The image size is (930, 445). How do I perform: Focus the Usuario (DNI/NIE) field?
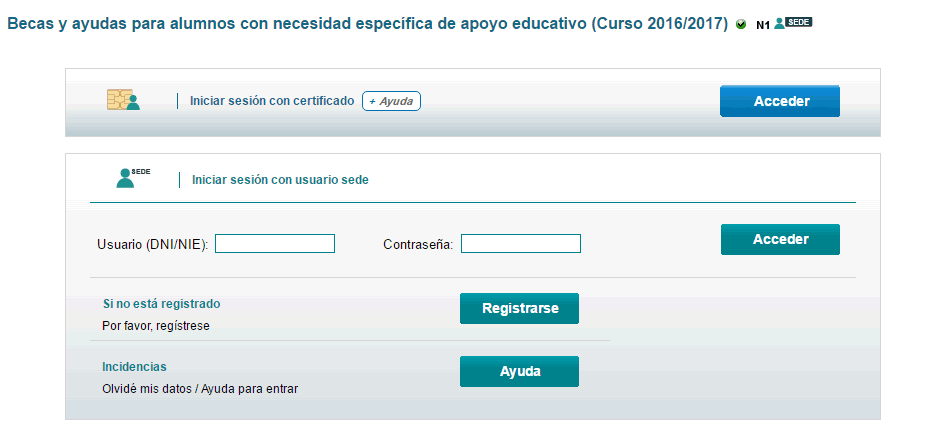(275, 244)
